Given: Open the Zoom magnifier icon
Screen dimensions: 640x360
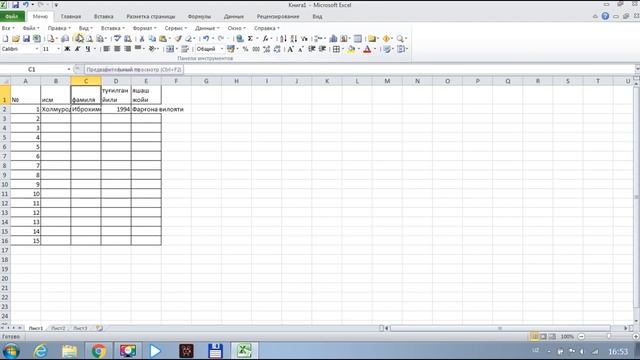Looking at the screenshot, I should click(x=400, y=39).
